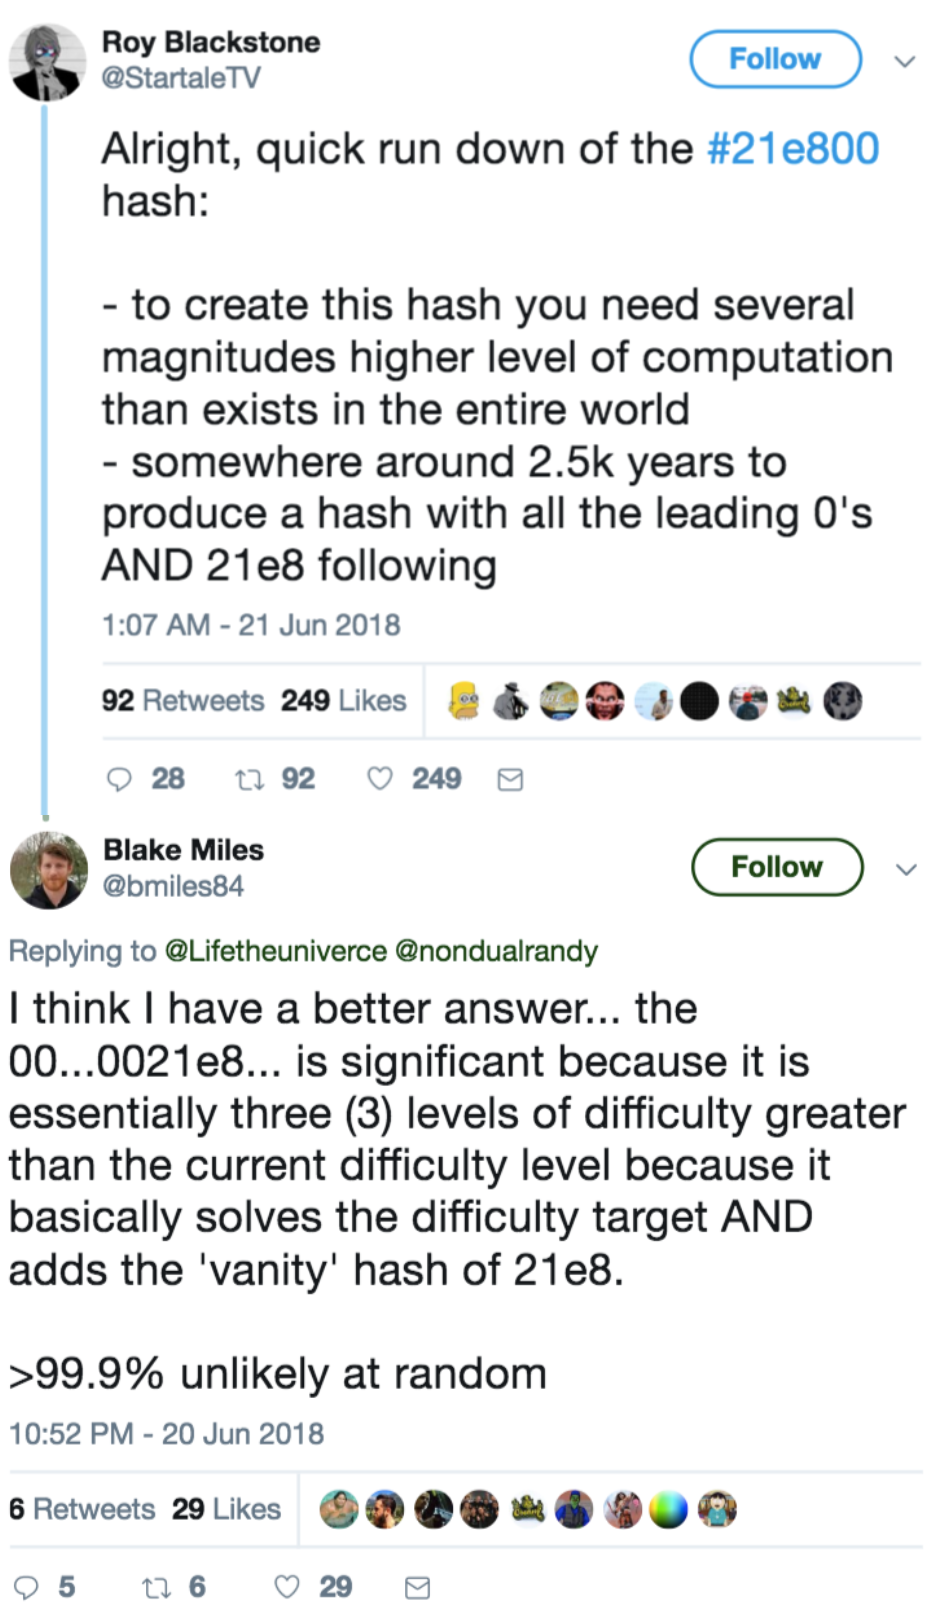The height and width of the screenshot is (1617, 925).
Task: Open @Lifetheuniverce profile mention
Action: (275, 950)
